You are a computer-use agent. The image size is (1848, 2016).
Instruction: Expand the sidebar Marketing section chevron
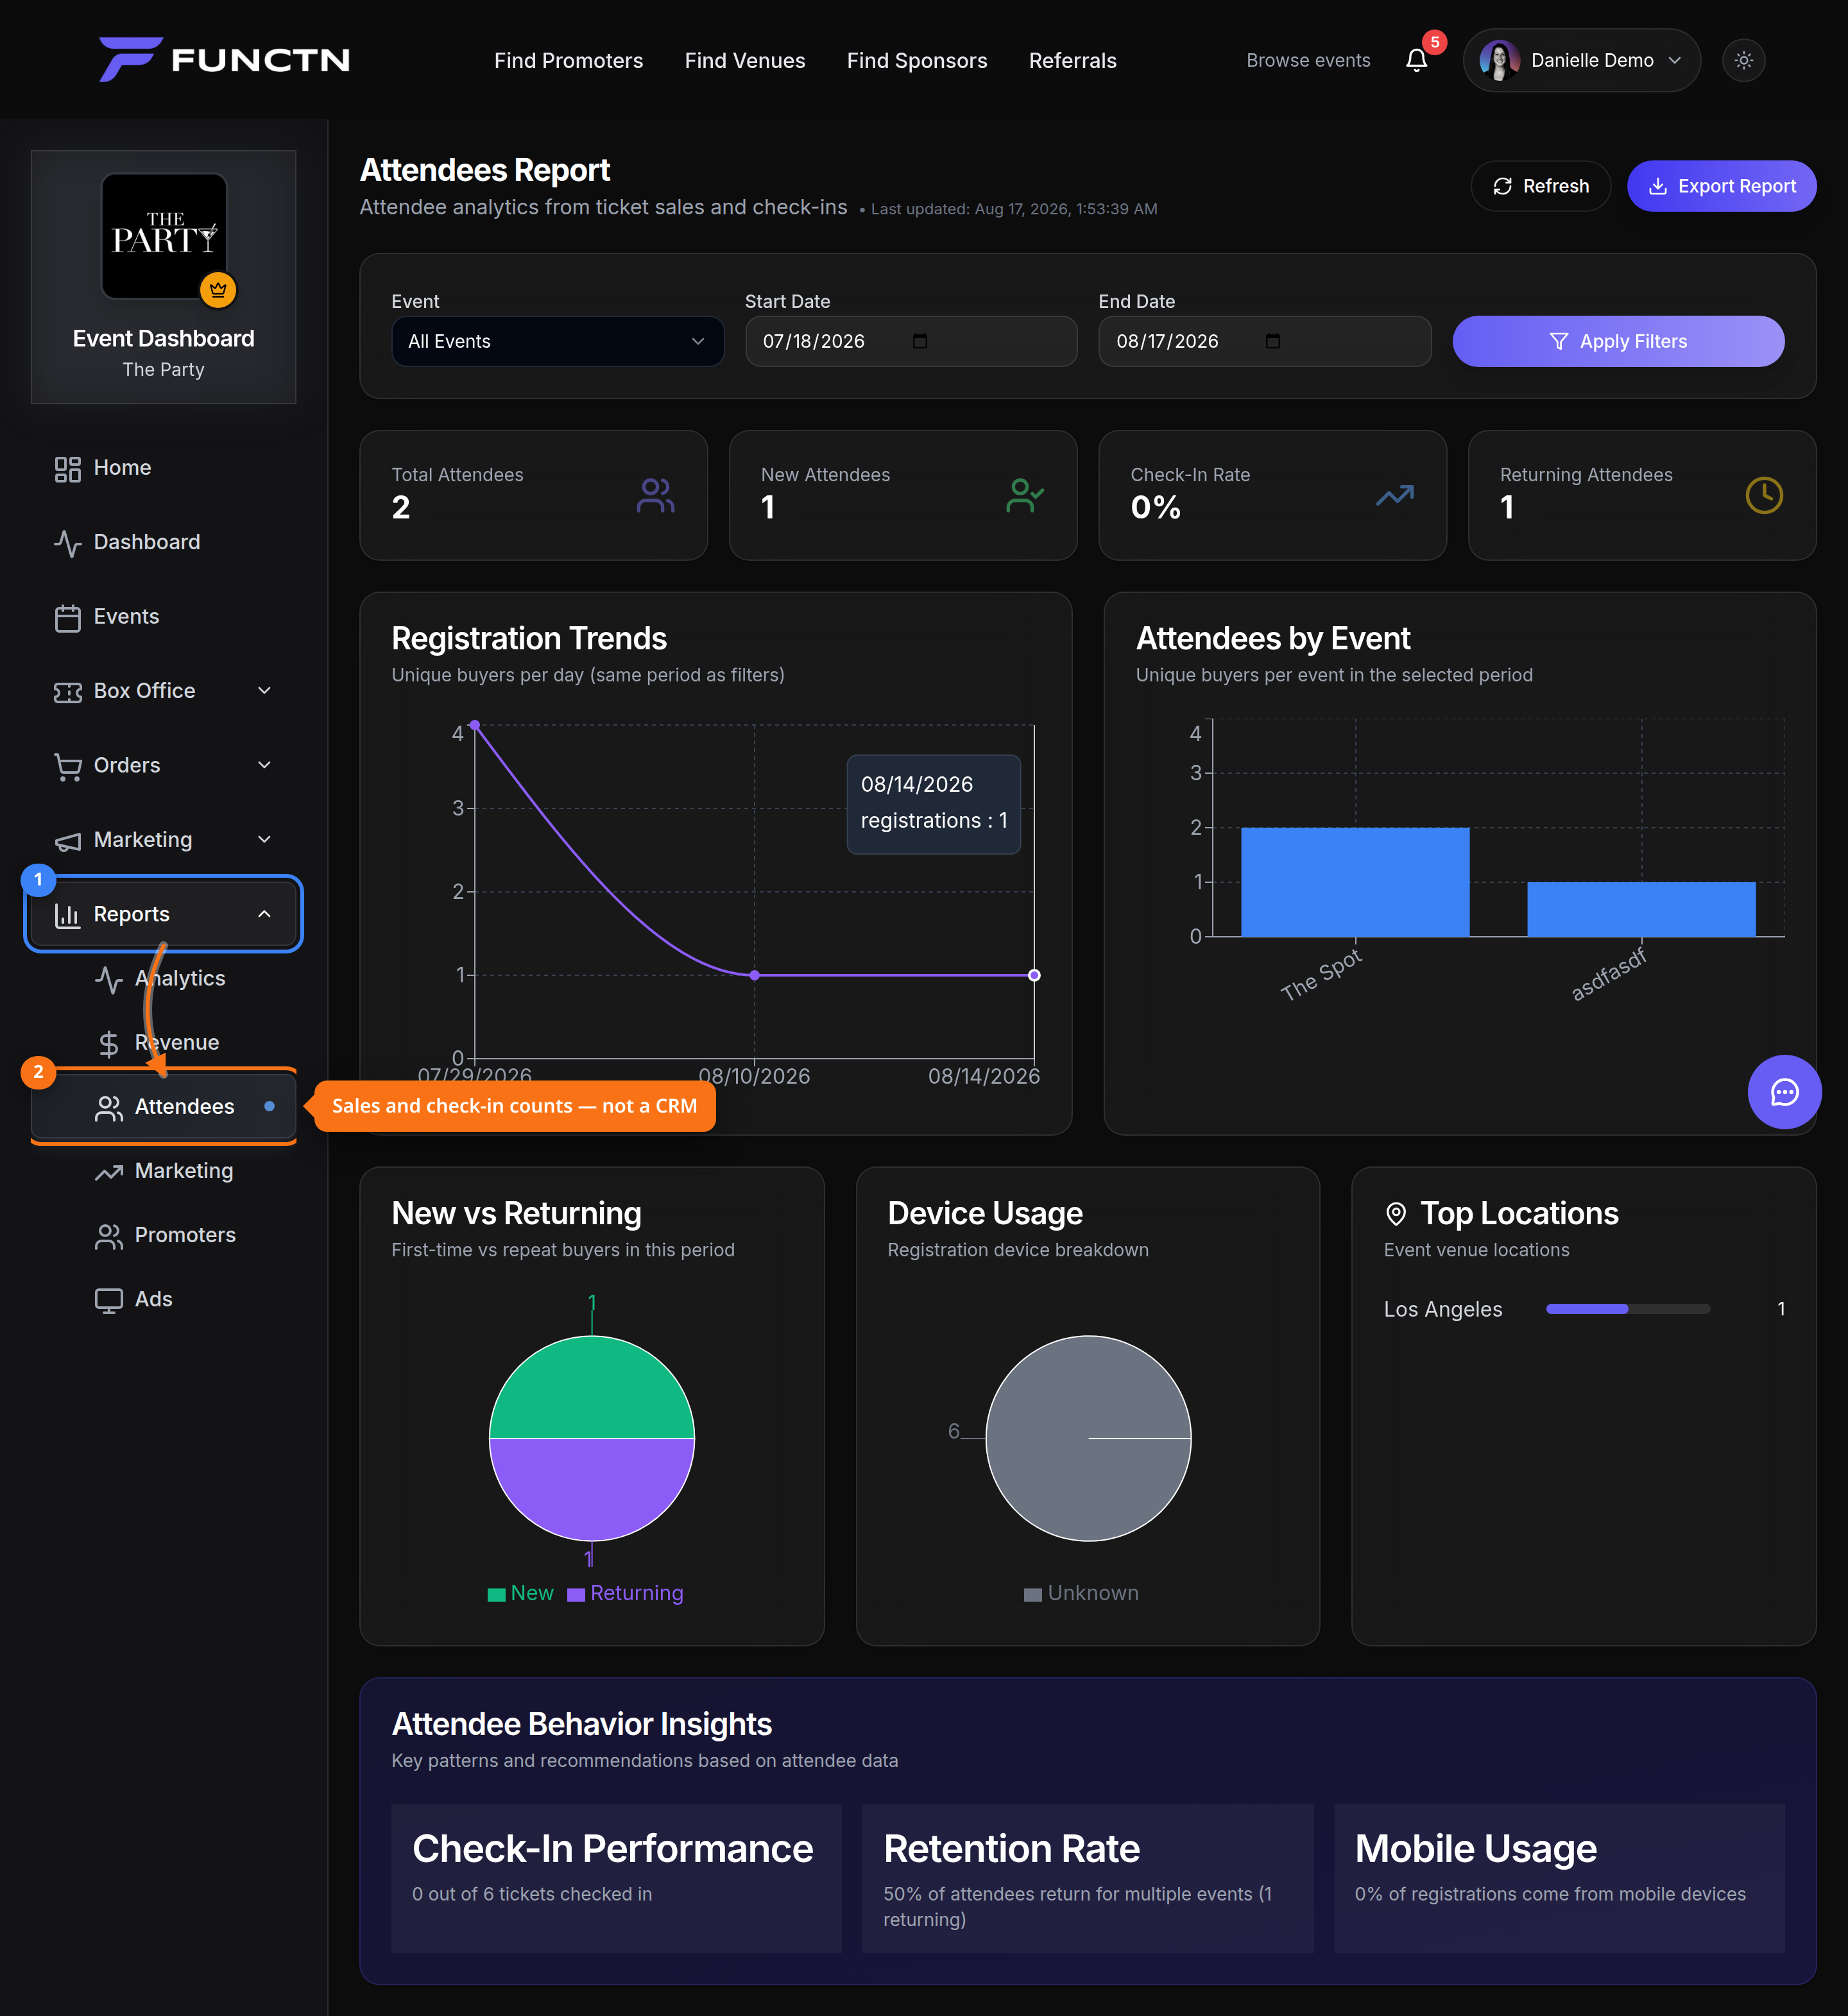pos(264,839)
